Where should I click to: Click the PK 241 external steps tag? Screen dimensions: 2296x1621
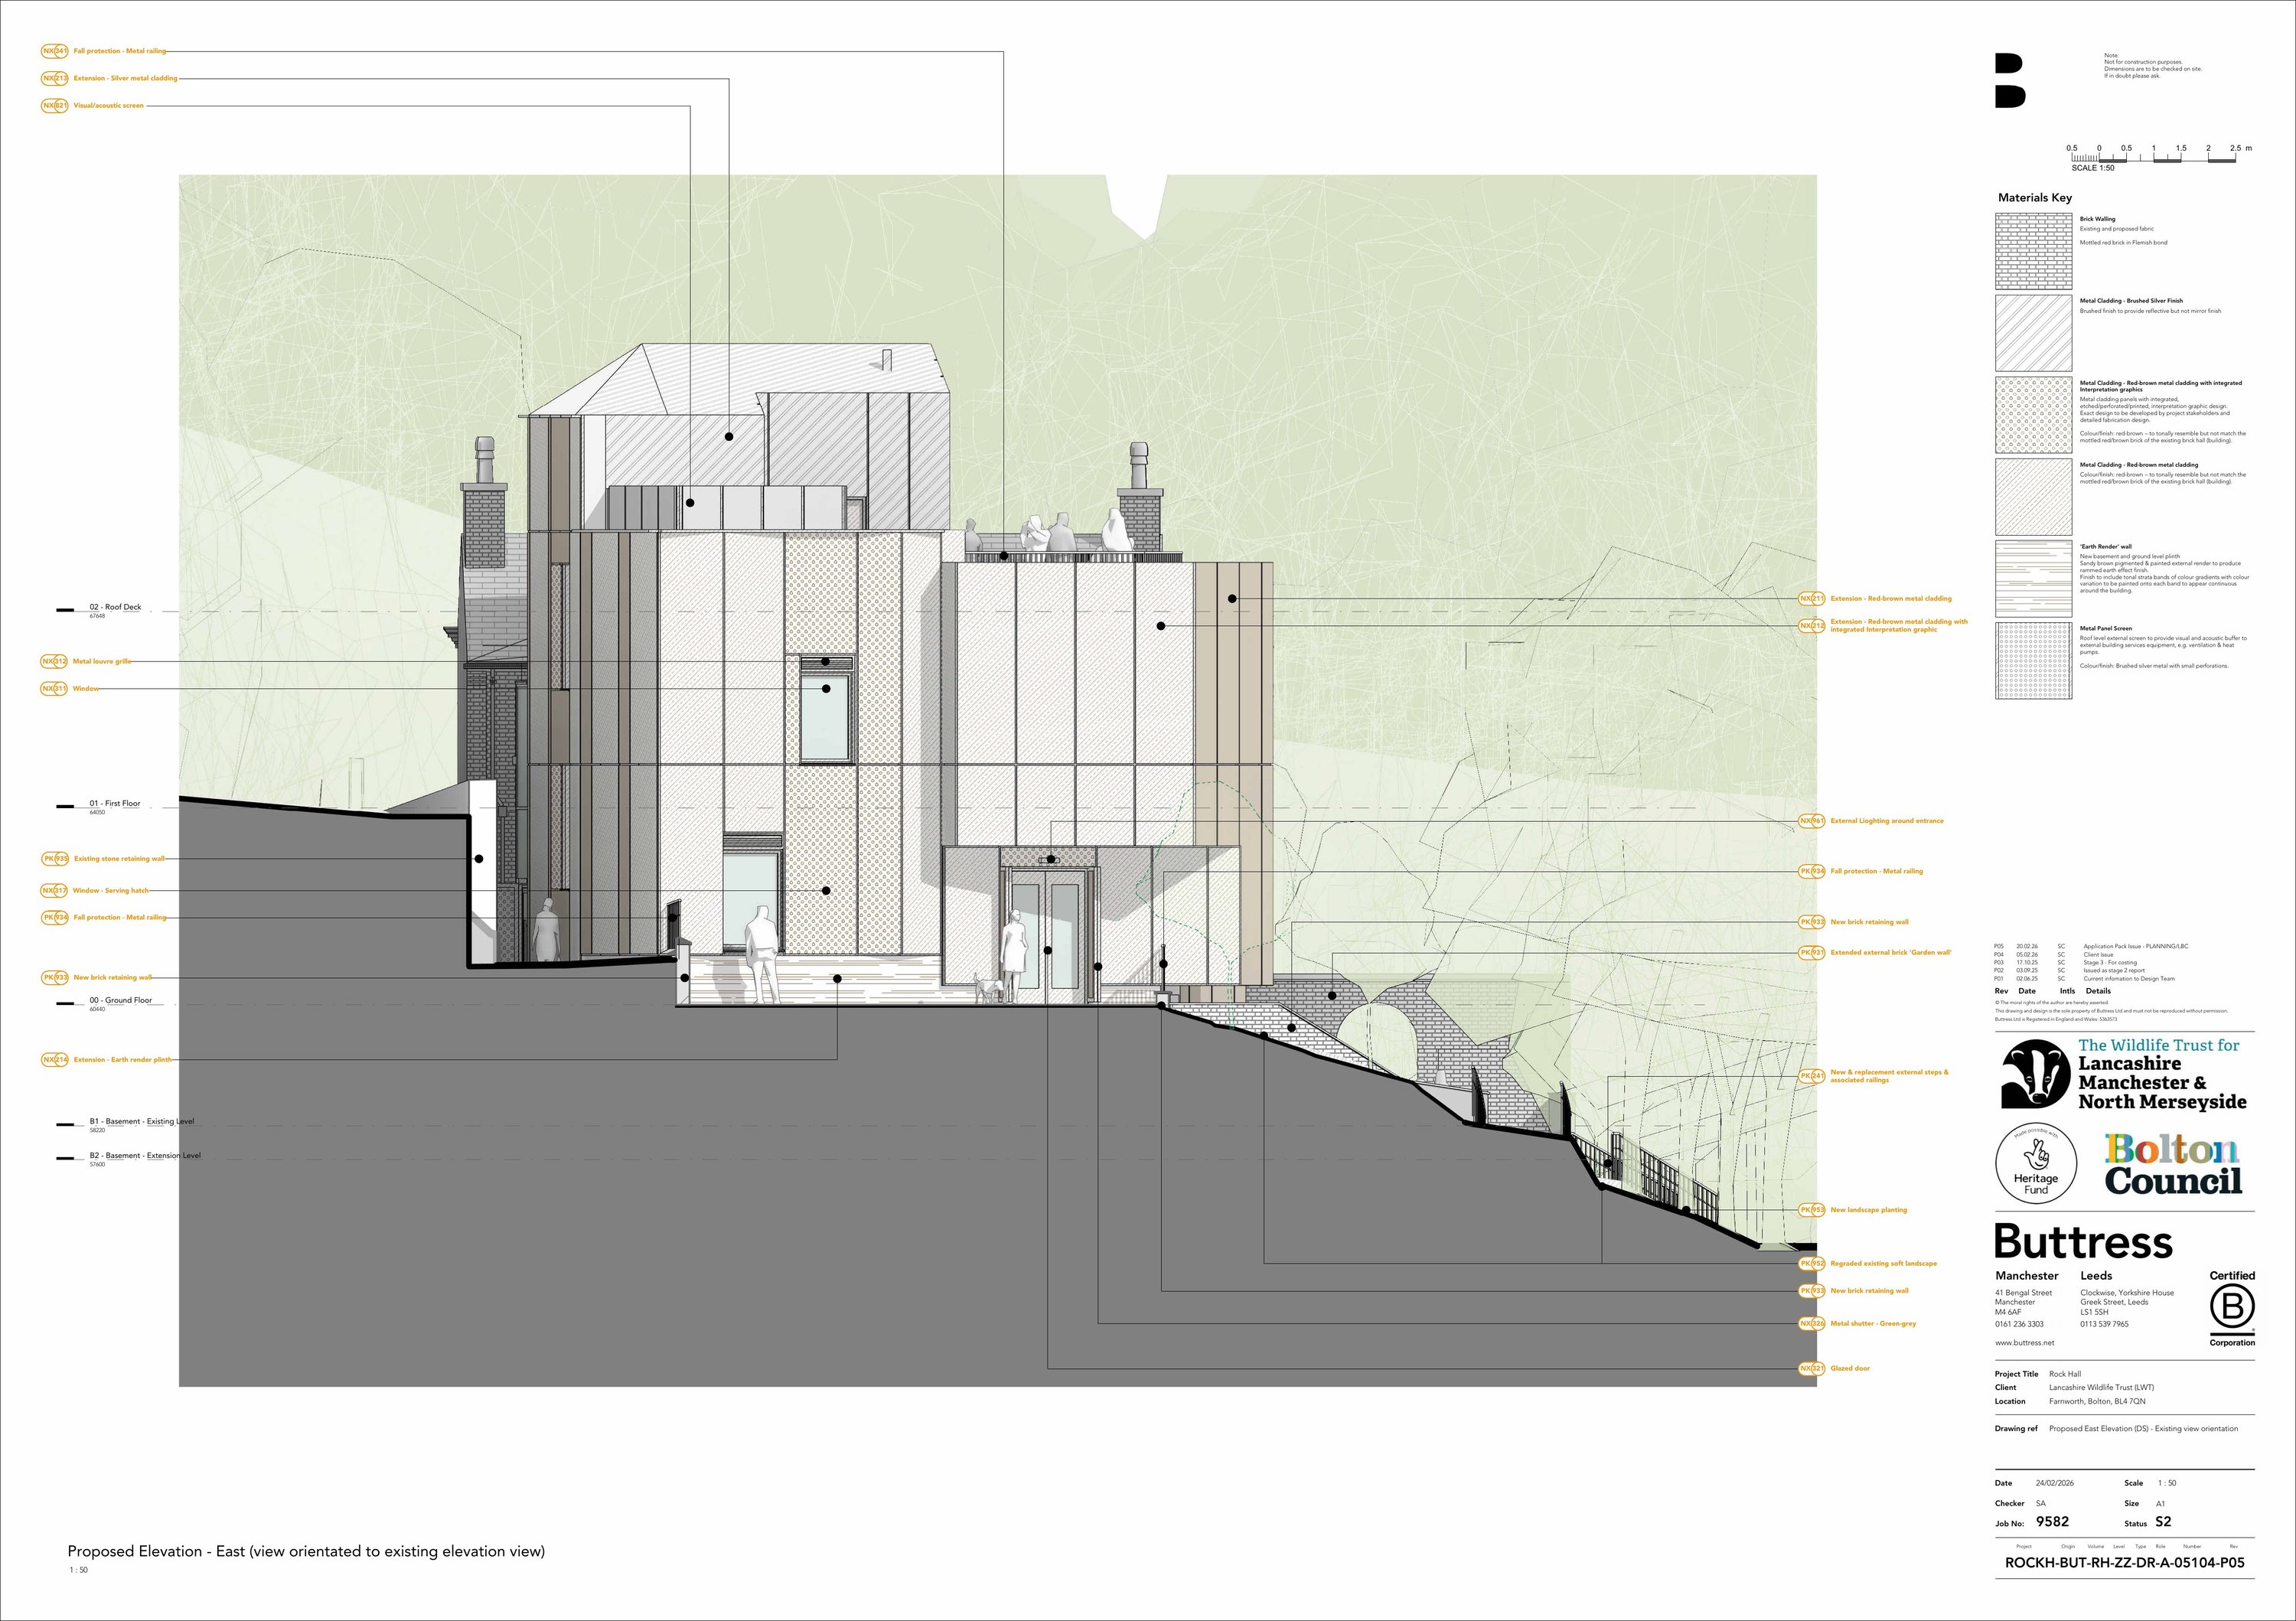click(1812, 1076)
